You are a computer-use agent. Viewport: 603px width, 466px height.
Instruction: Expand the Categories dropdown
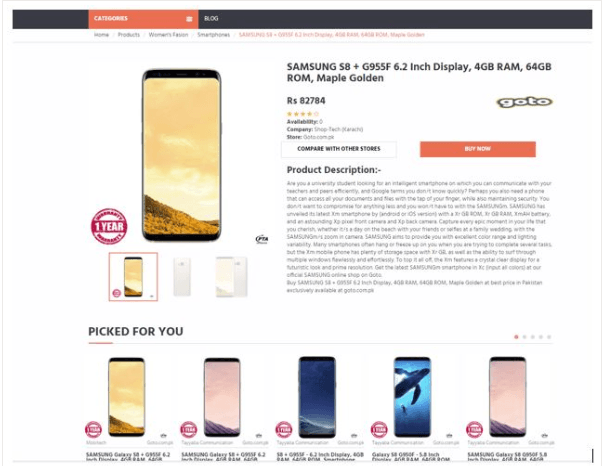click(x=143, y=19)
